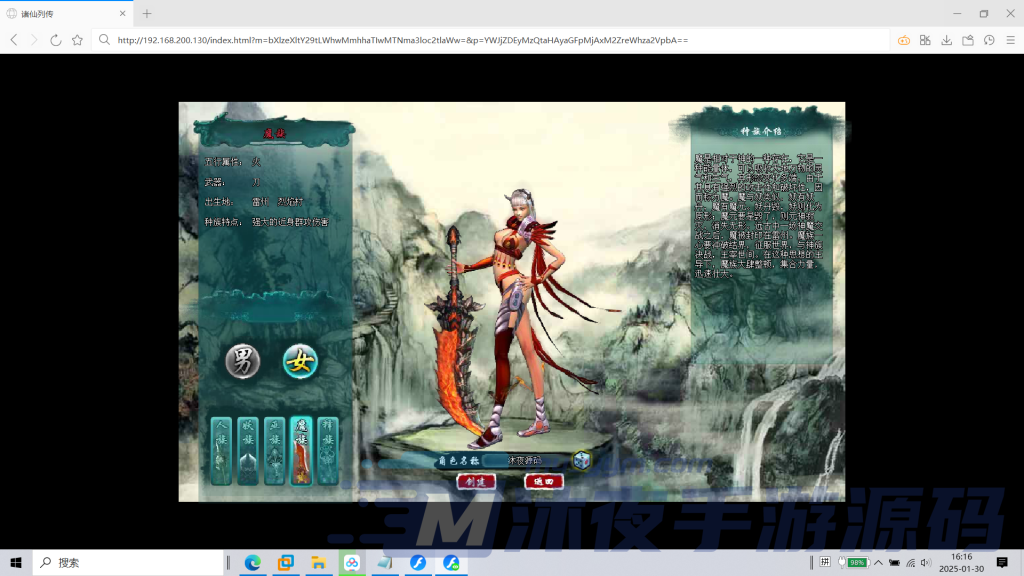Open a new browser tab

[147, 13]
